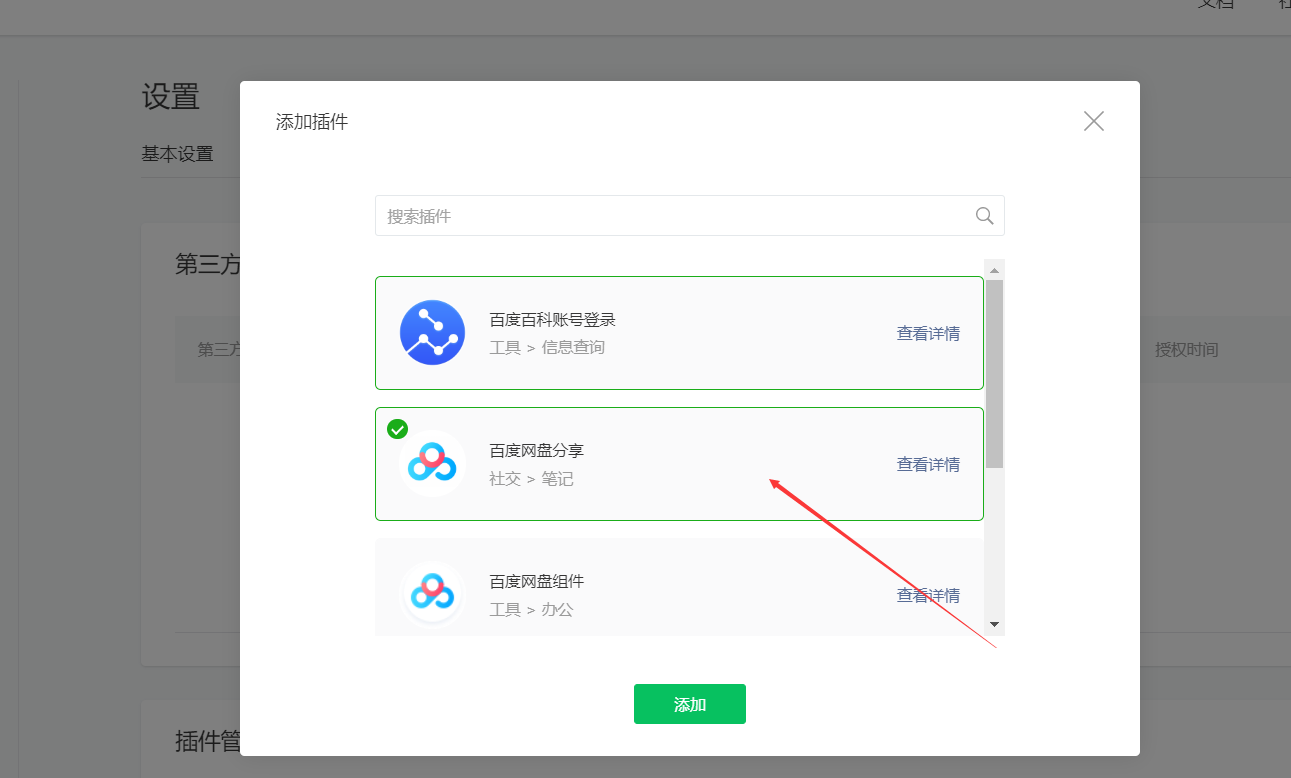This screenshot has width=1291, height=778.
Task: Select the 百度网盘分享 plugin title
Action: (x=536, y=451)
